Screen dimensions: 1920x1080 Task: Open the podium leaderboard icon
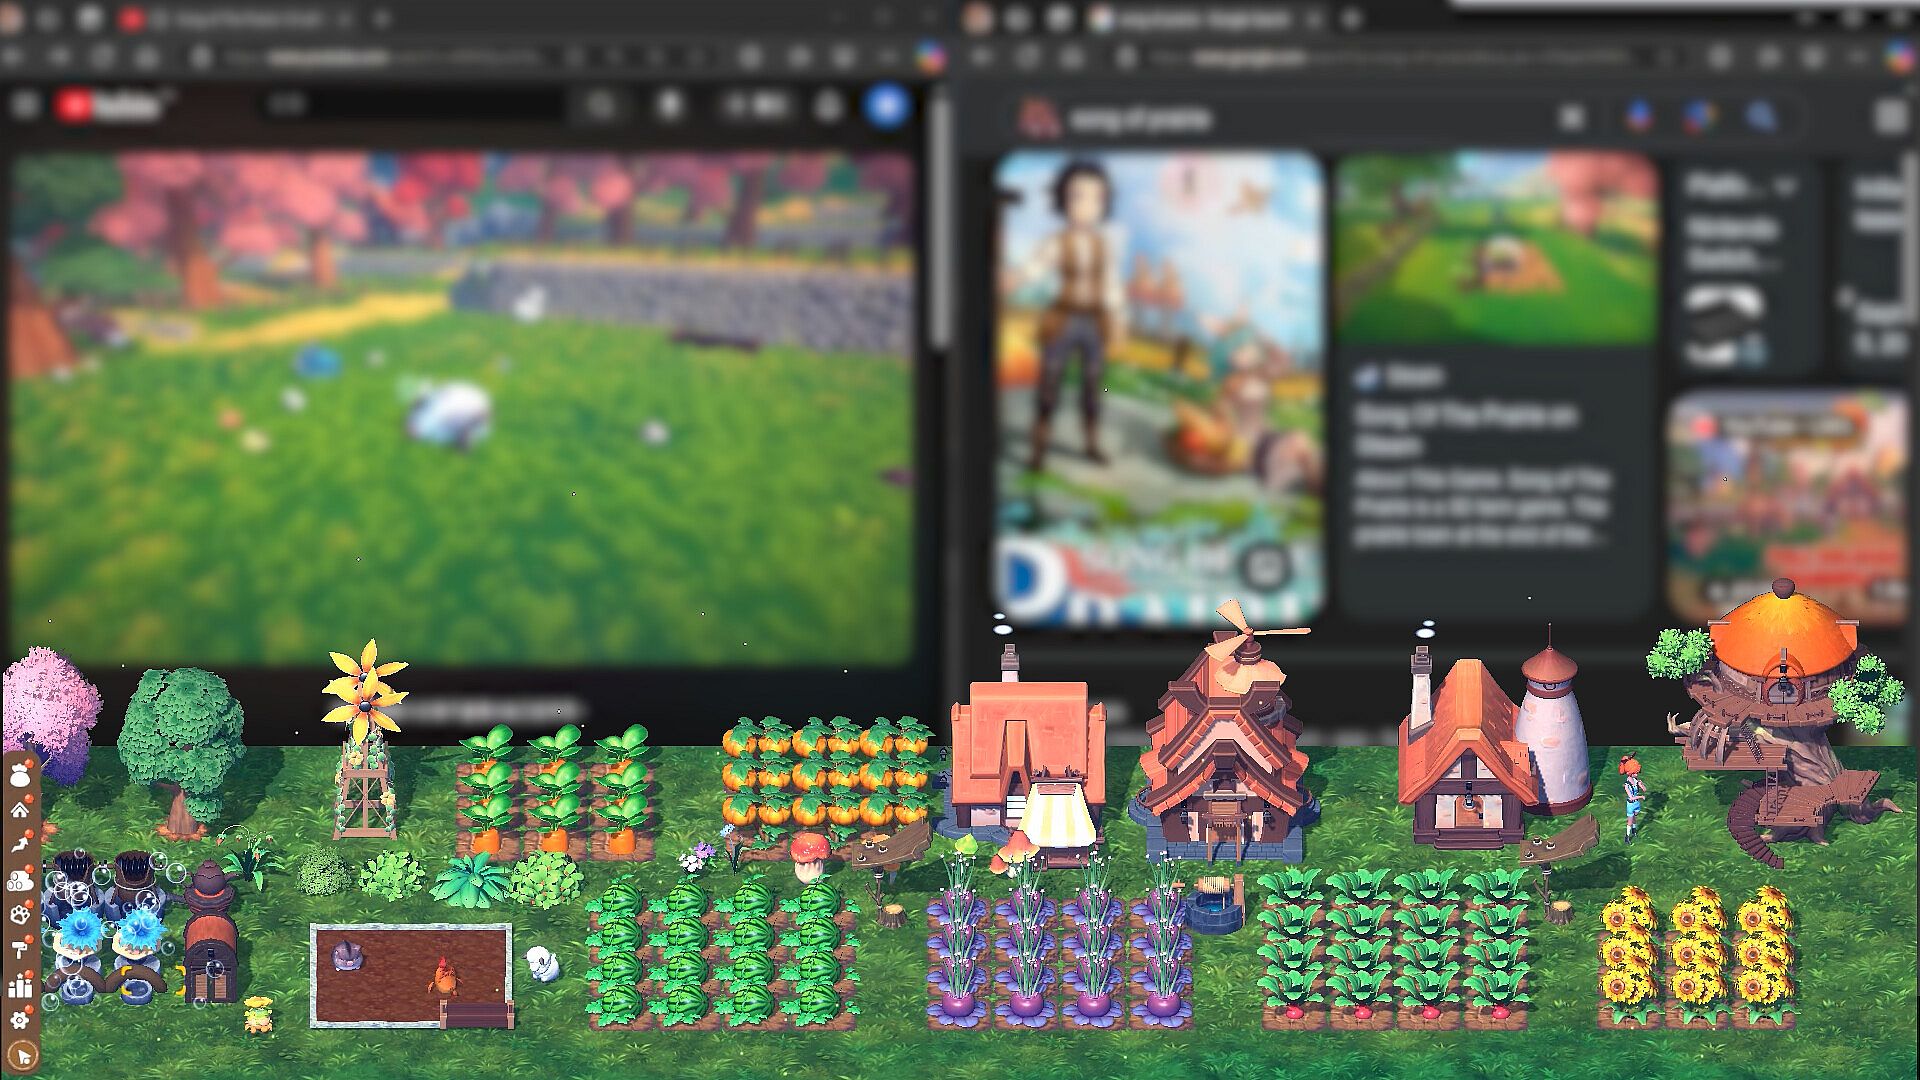coord(20,986)
